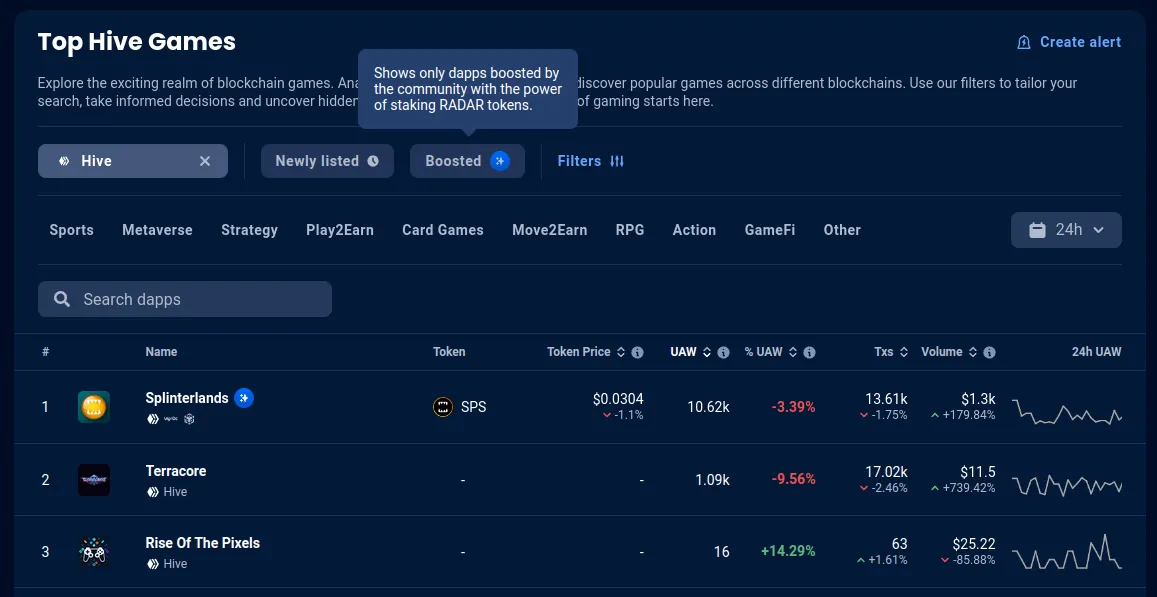
Task: Click the SPS token icon
Action: tap(443, 407)
